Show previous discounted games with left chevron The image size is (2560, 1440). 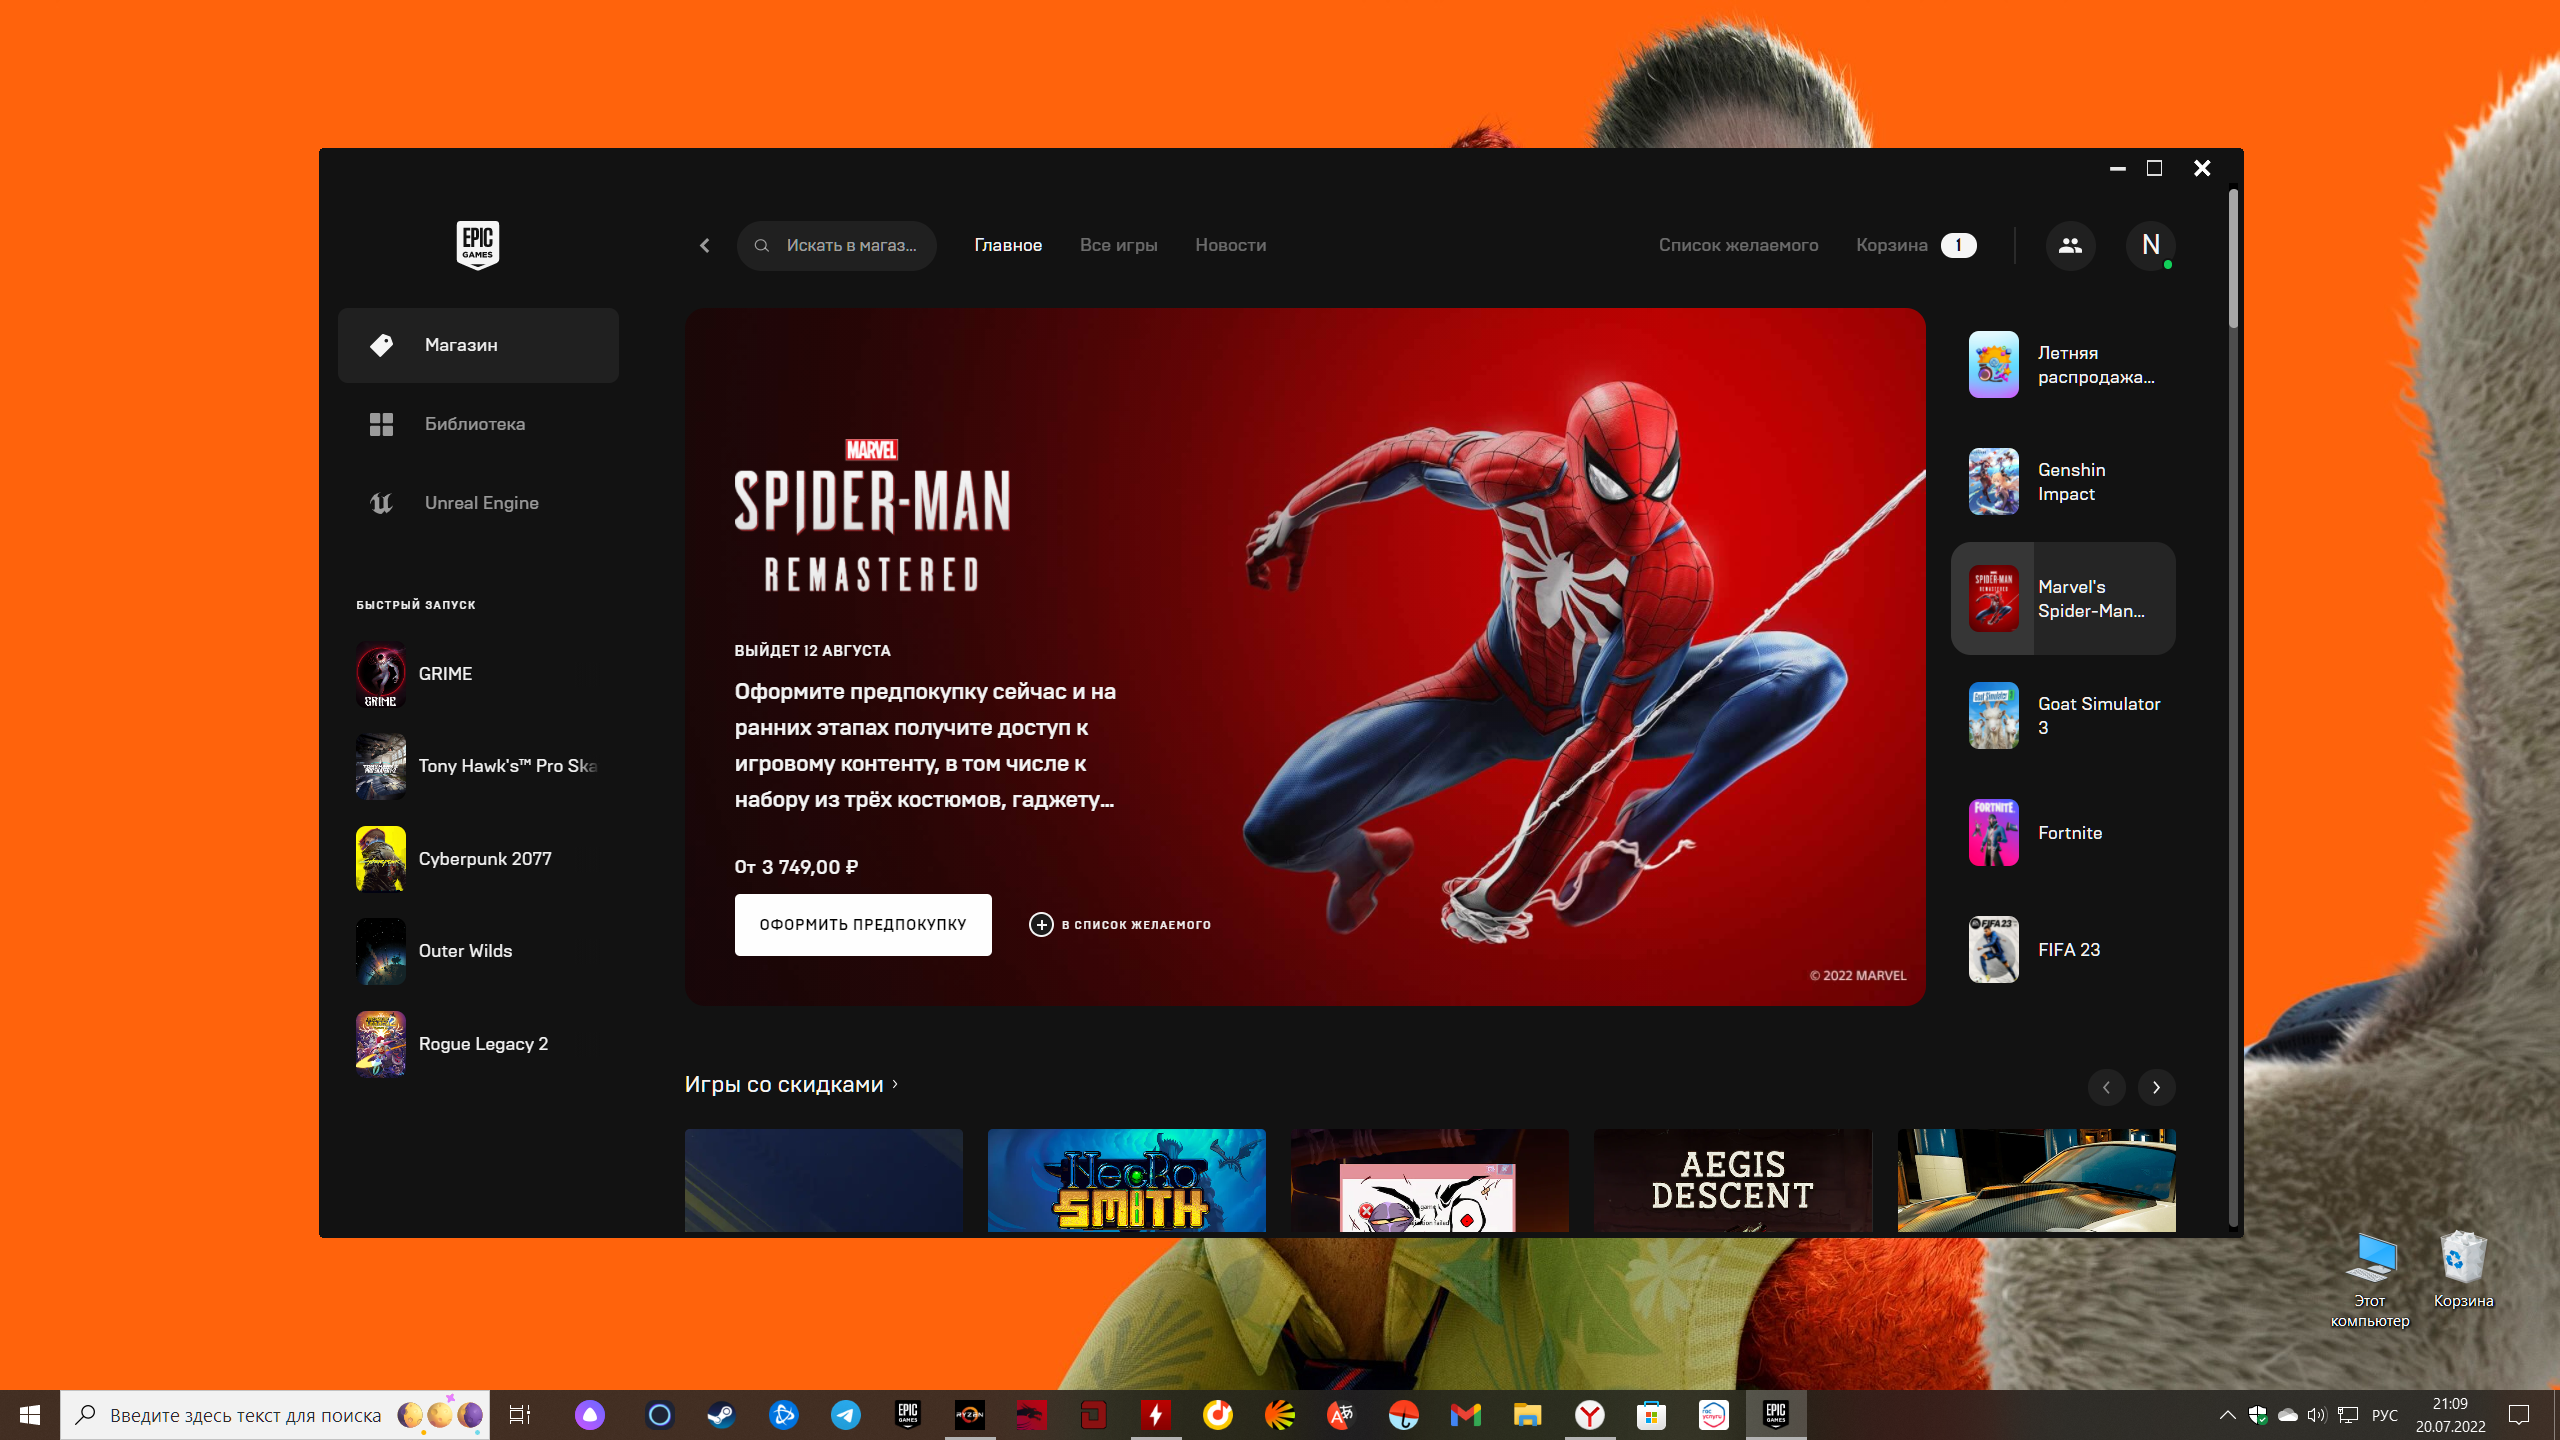2106,1087
